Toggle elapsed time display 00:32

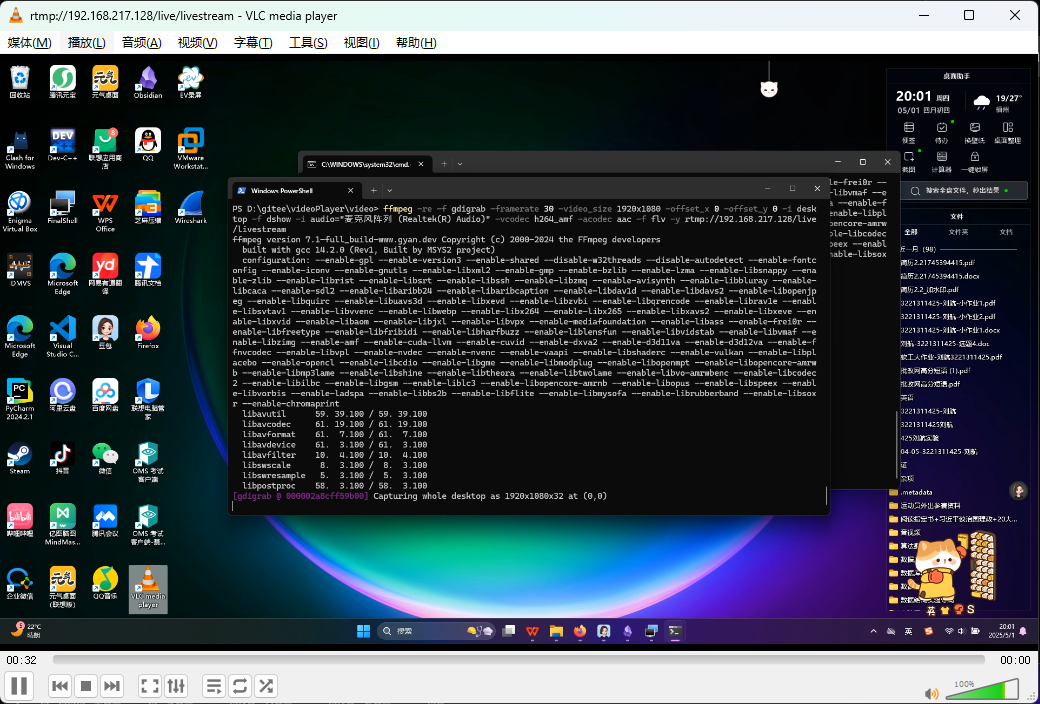pos(21,660)
